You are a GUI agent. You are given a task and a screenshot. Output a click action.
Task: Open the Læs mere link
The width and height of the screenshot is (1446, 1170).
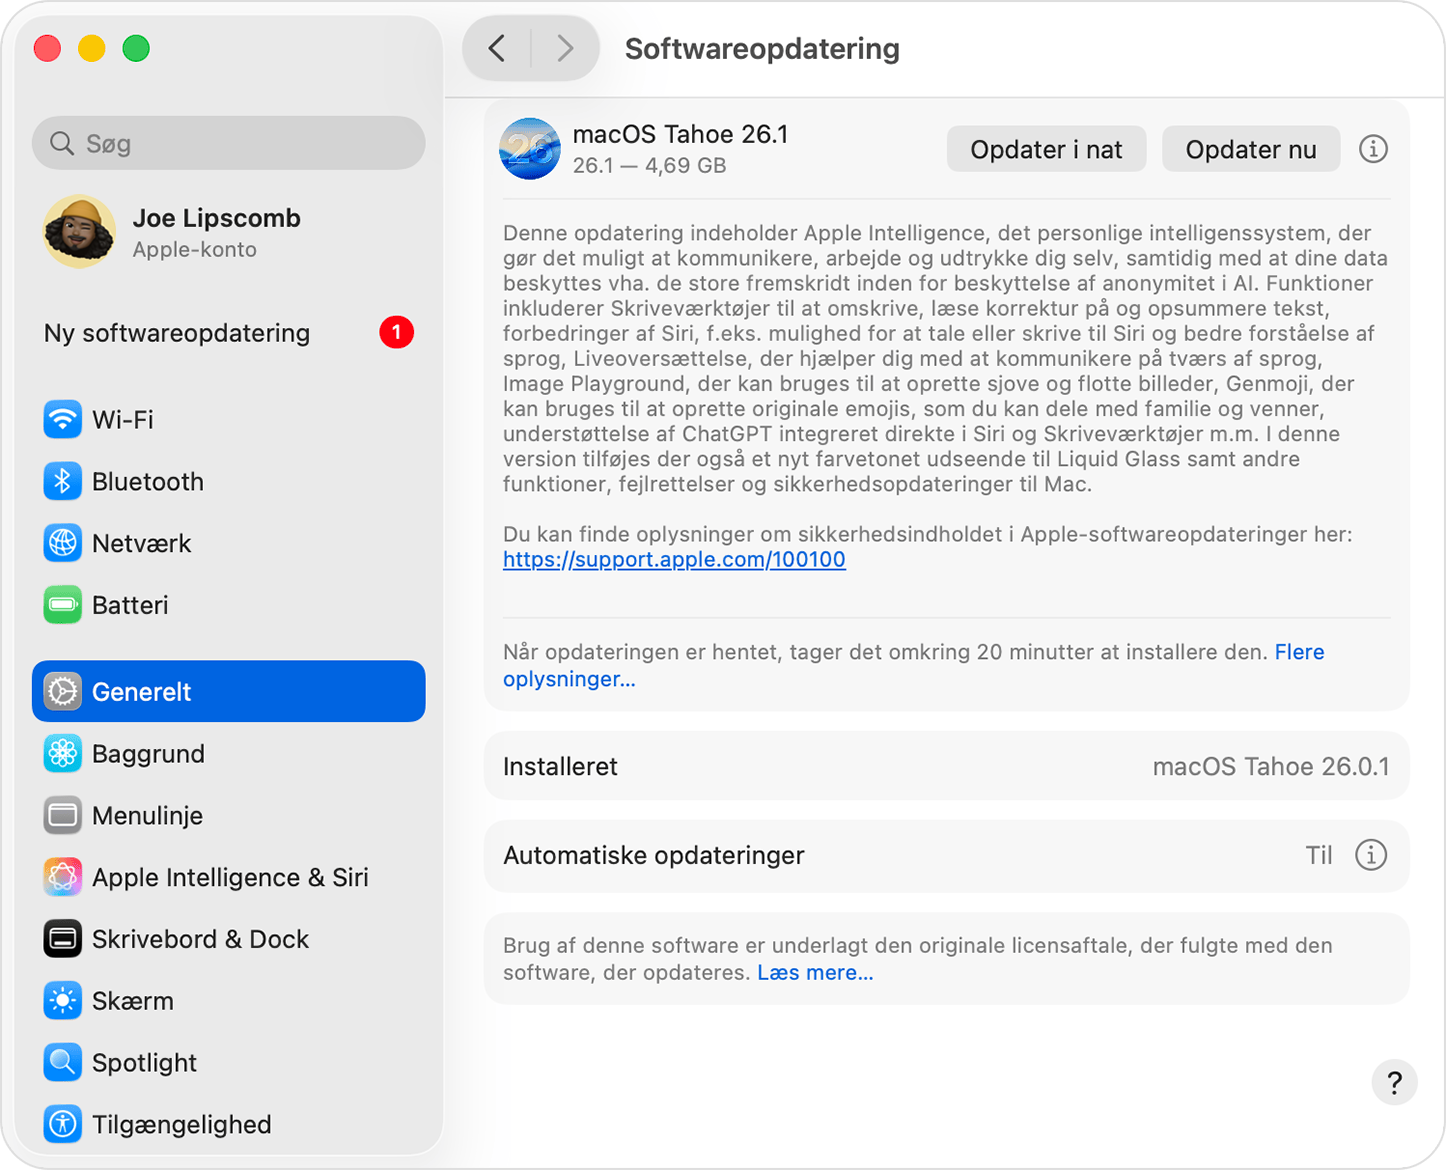815,972
